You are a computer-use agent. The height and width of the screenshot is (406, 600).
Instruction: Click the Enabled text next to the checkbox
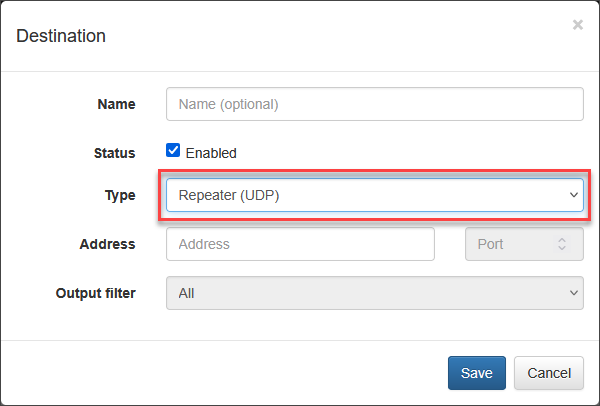[x=211, y=153]
